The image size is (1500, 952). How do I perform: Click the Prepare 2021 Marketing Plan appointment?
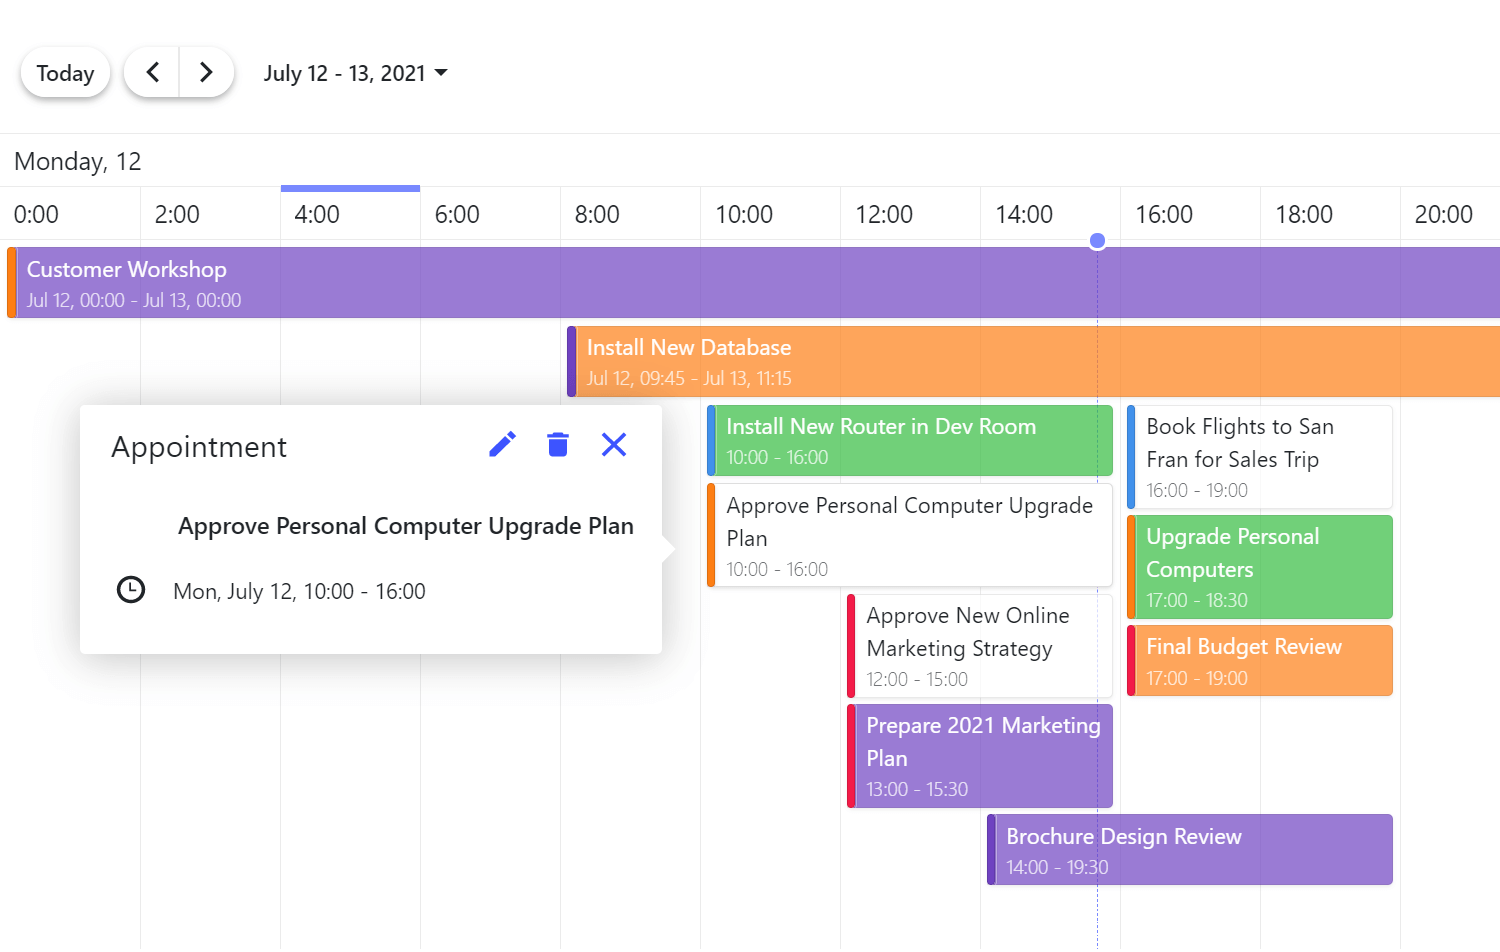(978, 755)
